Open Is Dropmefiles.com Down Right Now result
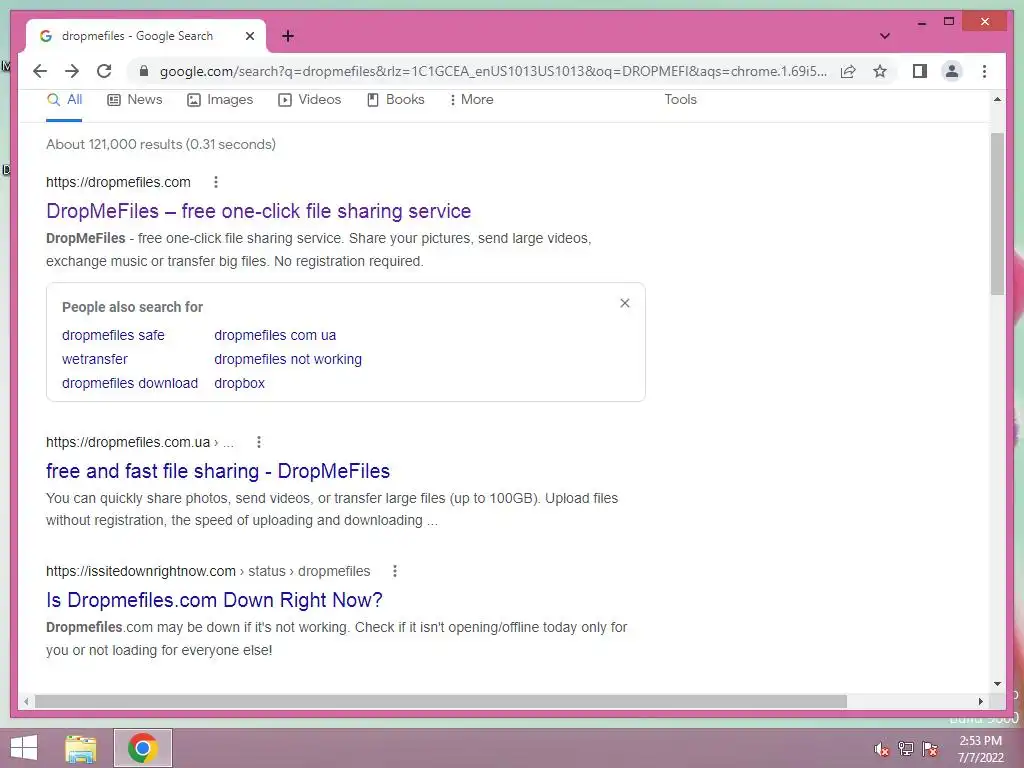1024x768 pixels. point(214,600)
